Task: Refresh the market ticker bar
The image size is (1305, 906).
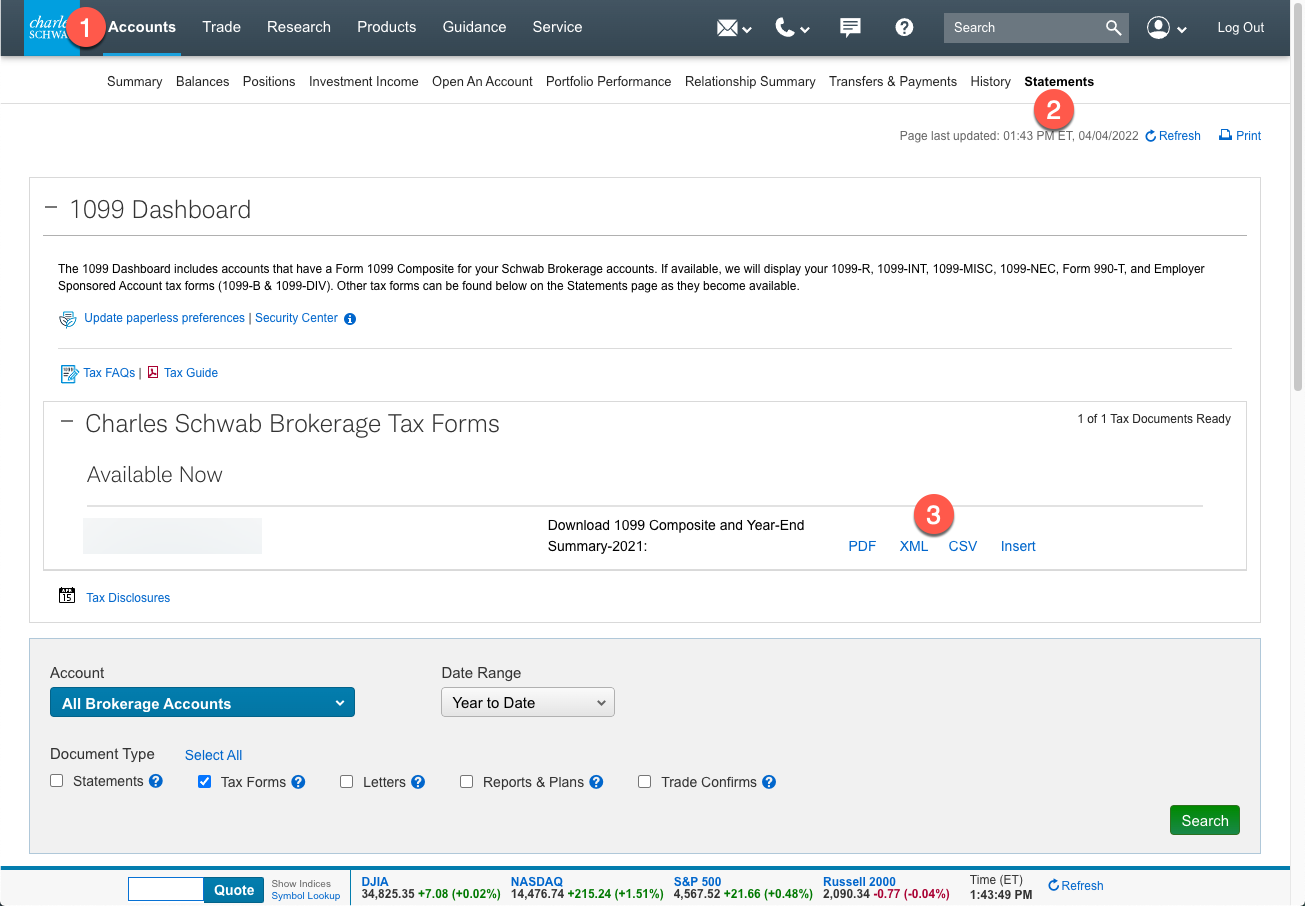Action: 1076,885
